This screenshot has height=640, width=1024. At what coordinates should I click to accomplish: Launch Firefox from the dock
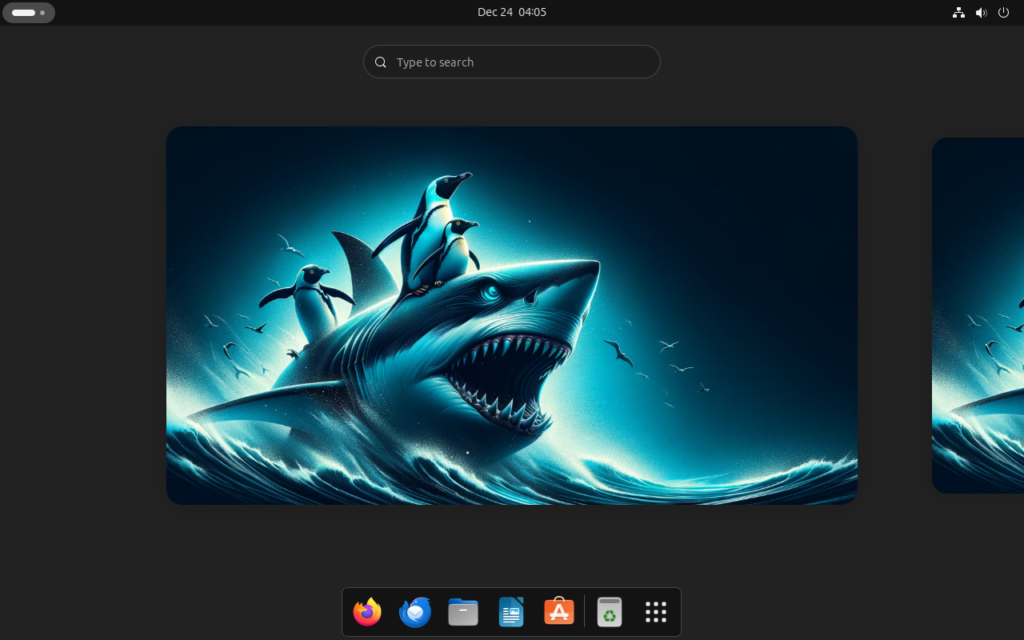367,612
